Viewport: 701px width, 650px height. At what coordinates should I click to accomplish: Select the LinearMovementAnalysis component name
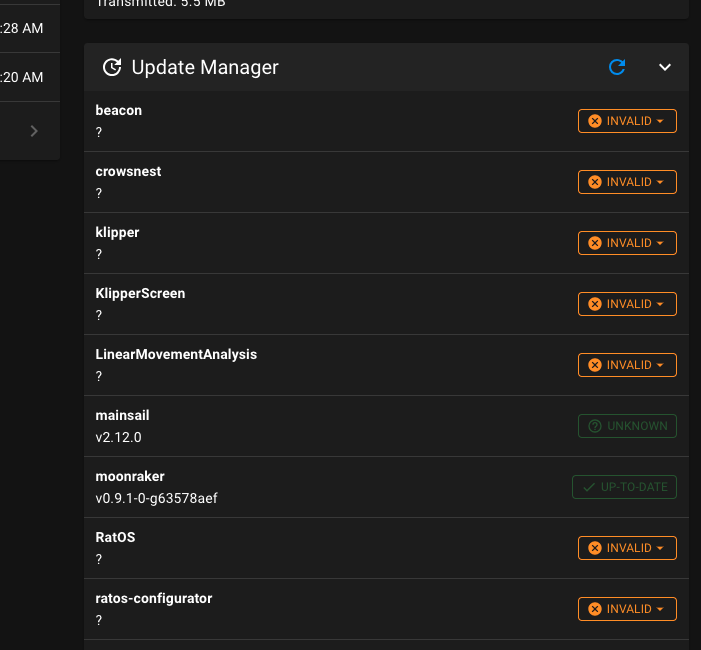(x=176, y=355)
